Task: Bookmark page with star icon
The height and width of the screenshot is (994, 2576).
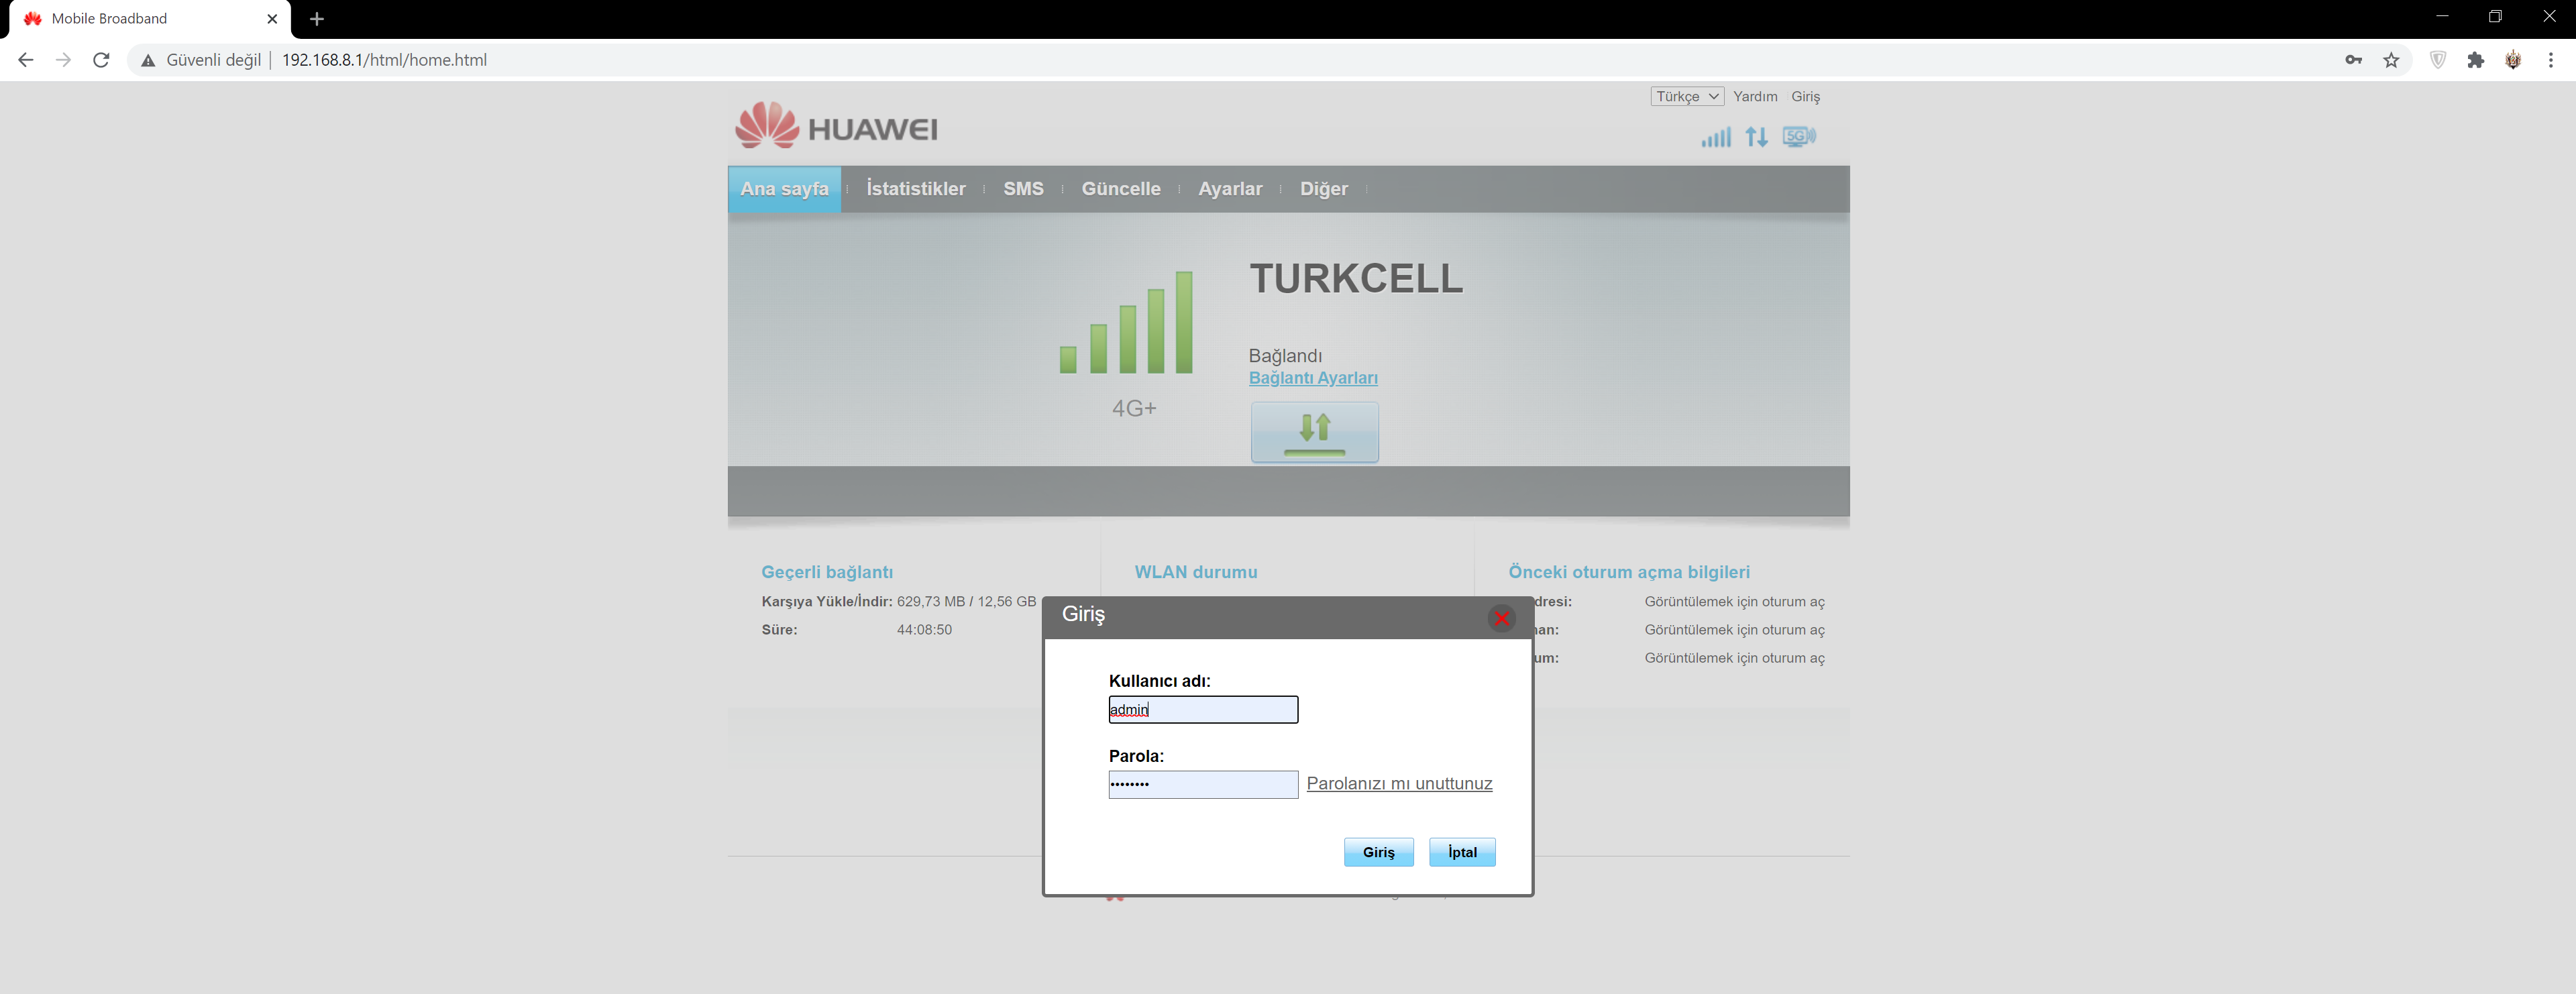Action: click(2391, 60)
